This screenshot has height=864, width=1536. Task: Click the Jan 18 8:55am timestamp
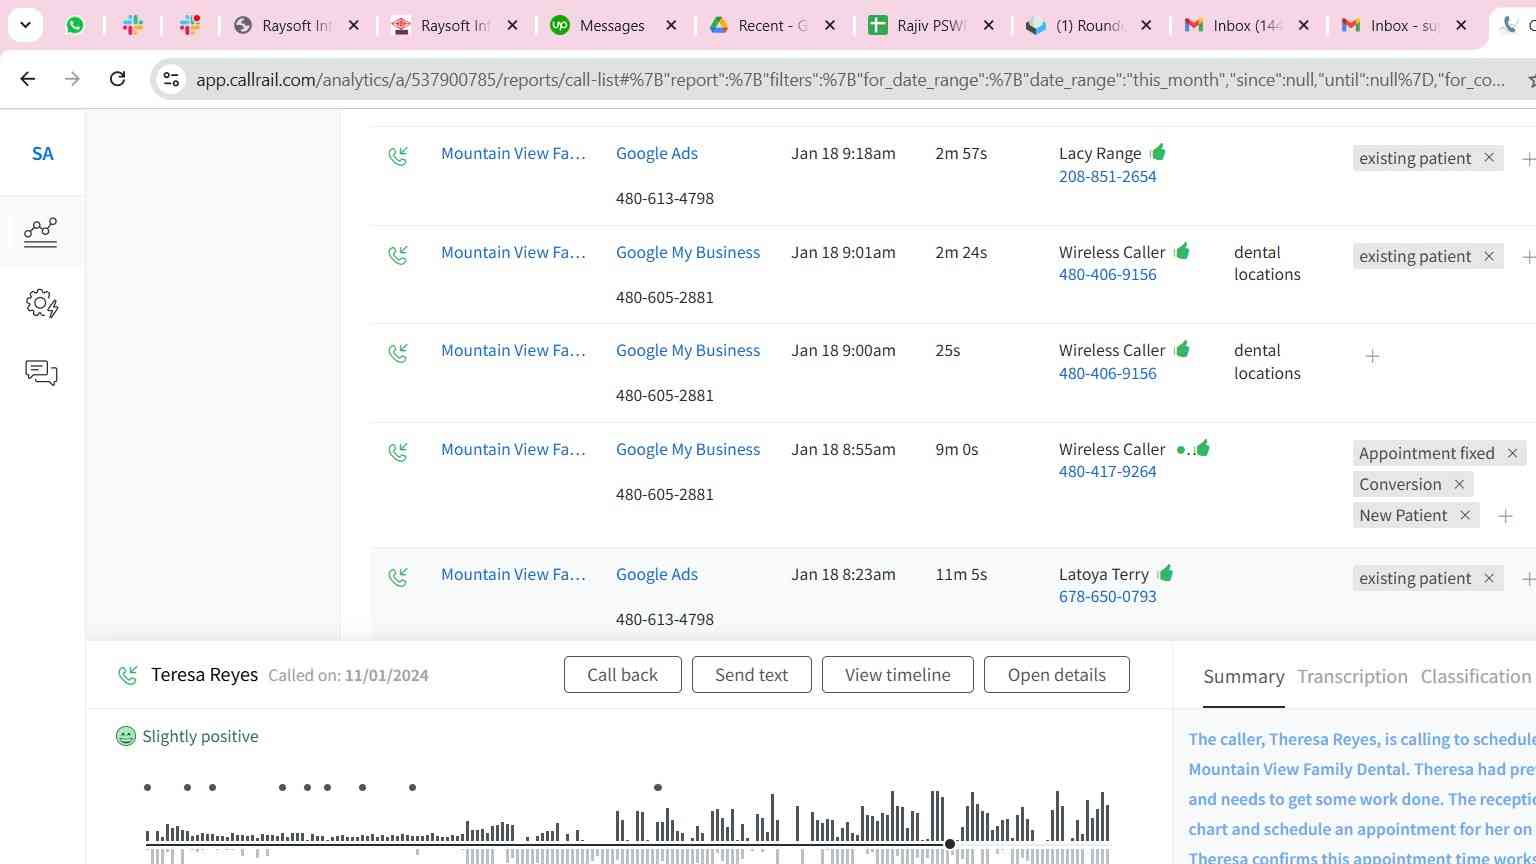click(843, 449)
